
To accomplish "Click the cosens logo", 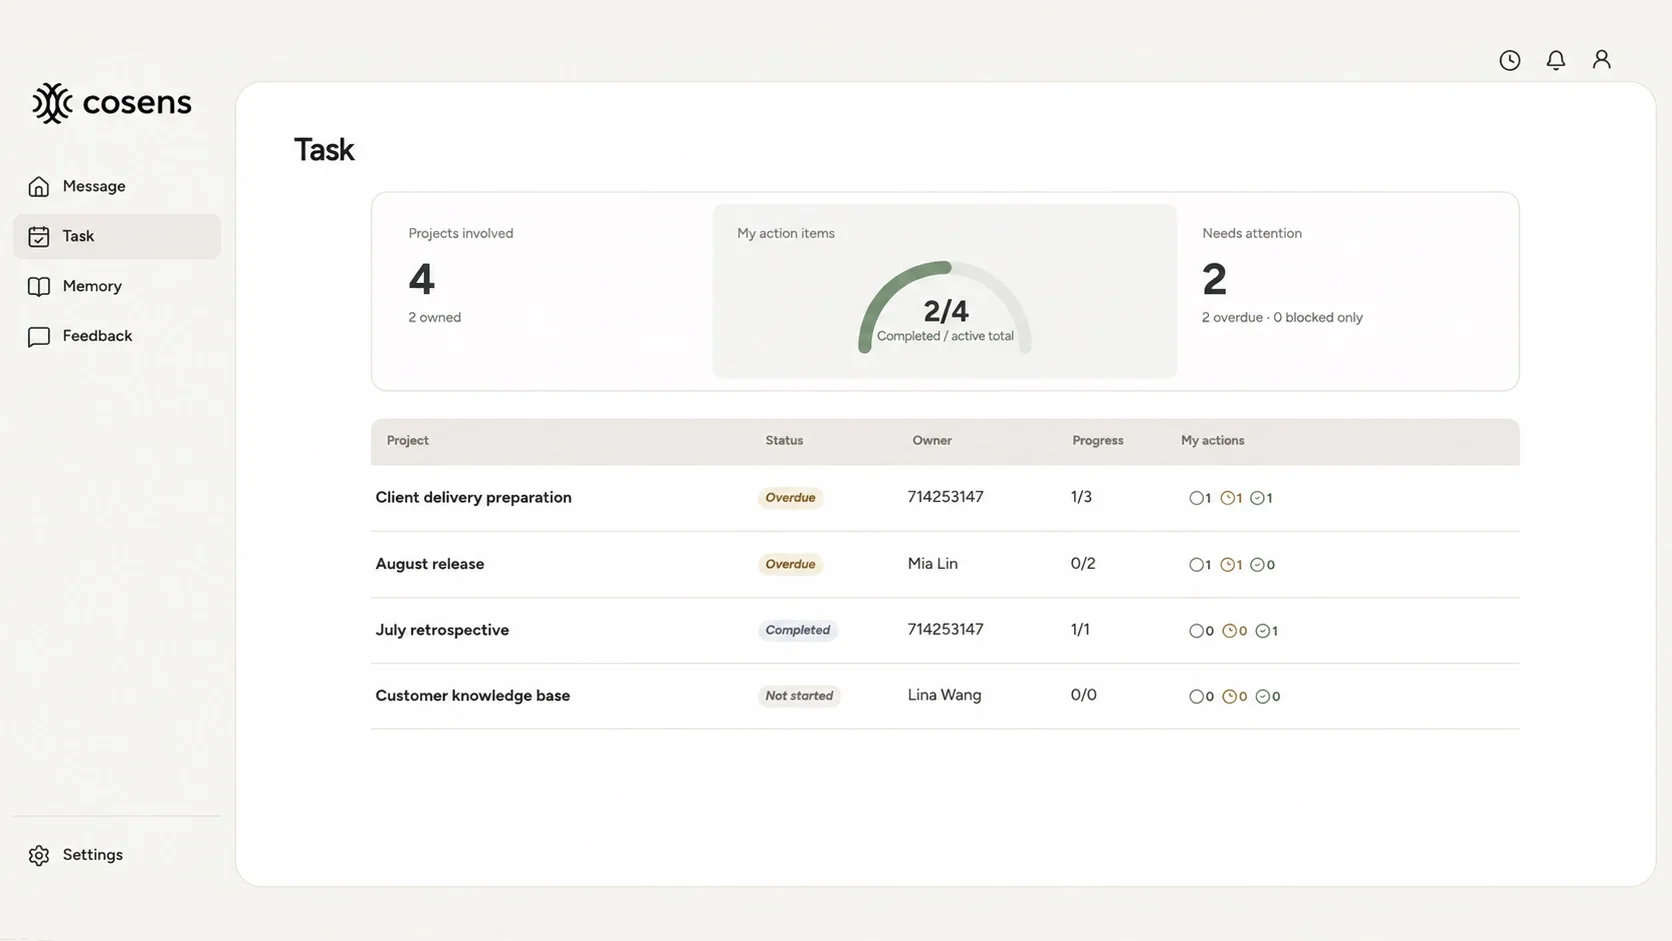I will [111, 102].
